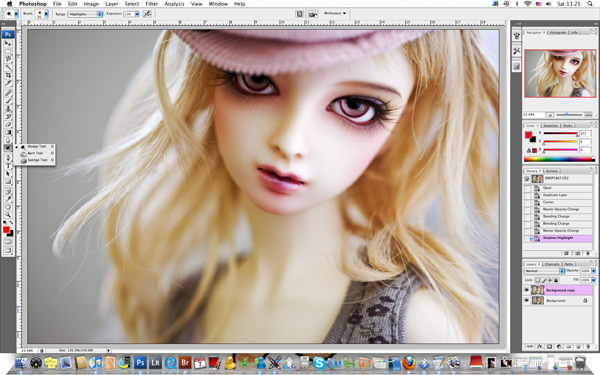Open the Filter menu
Viewport: 600px width, 375px height.
coord(152,4)
